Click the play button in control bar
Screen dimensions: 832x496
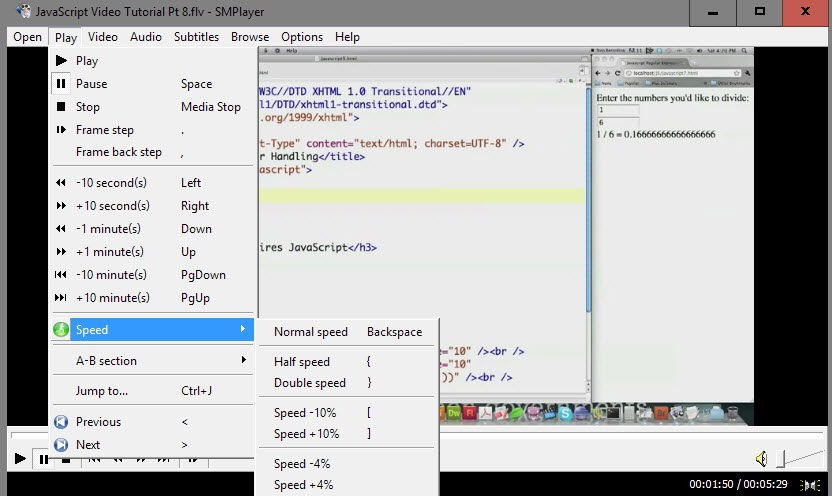(x=20, y=458)
